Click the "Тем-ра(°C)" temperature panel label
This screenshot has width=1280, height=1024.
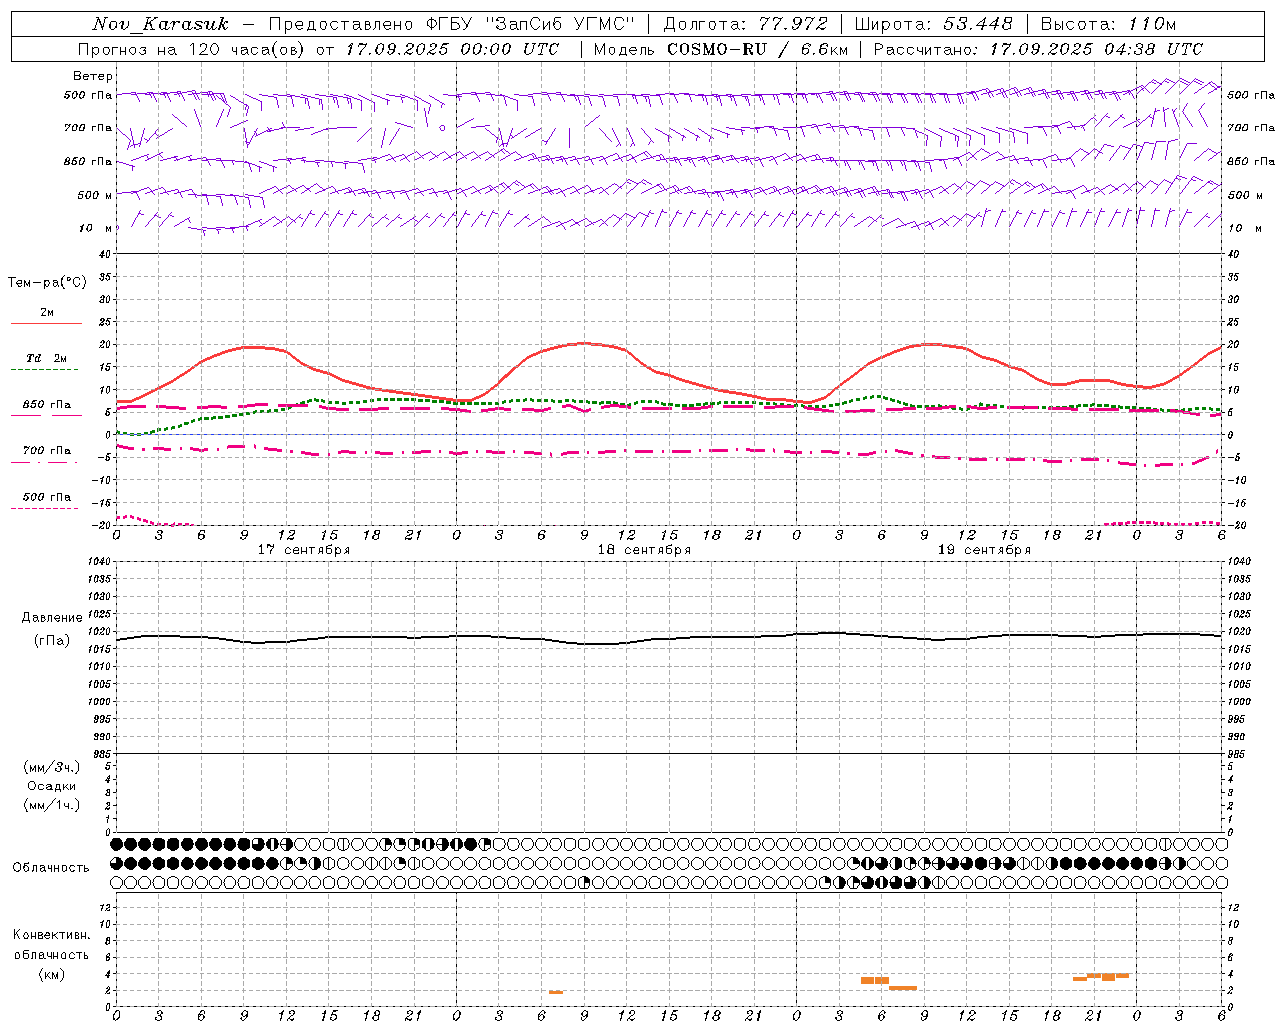pyautogui.click(x=47, y=283)
